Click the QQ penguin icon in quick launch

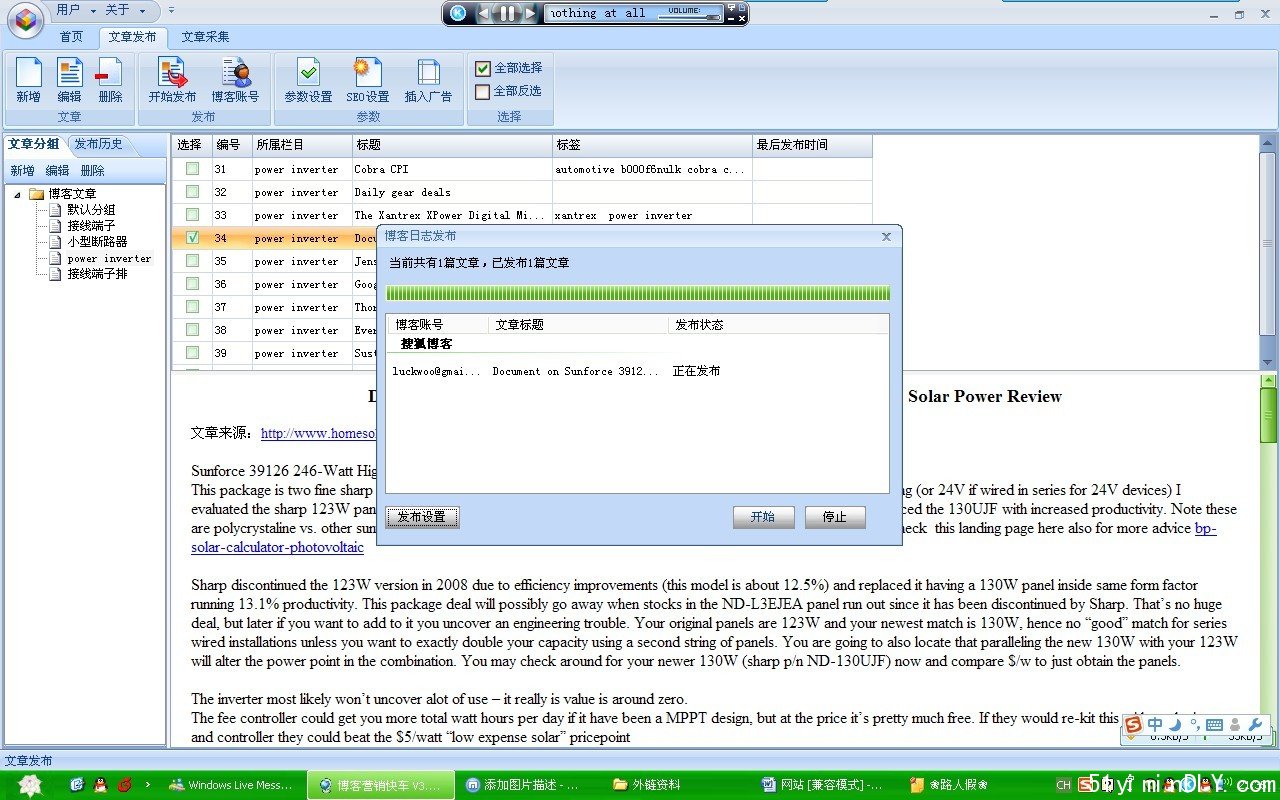(100, 785)
